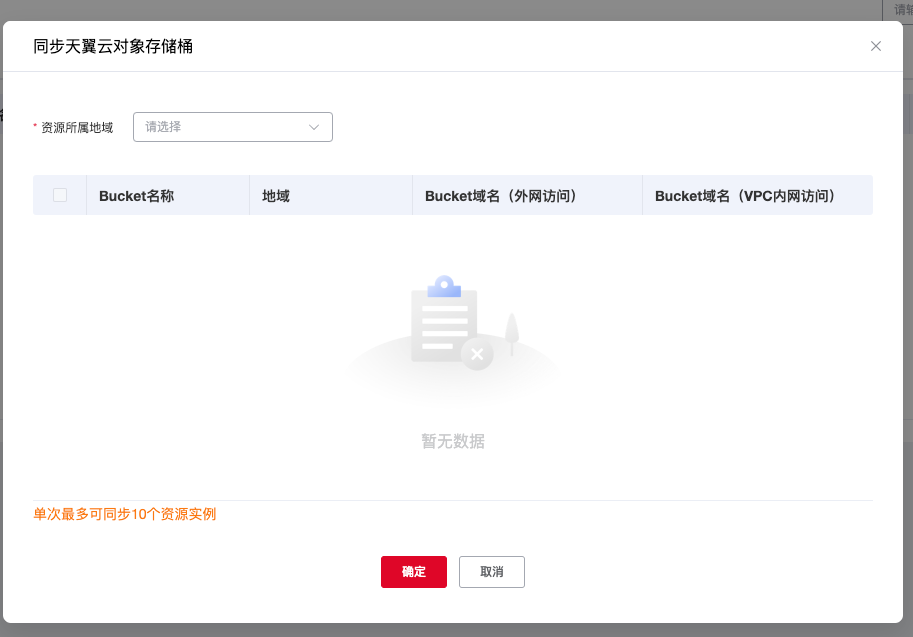Click the 取消 button
Image resolution: width=913 pixels, height=637 pixels.
coord(491,572)
